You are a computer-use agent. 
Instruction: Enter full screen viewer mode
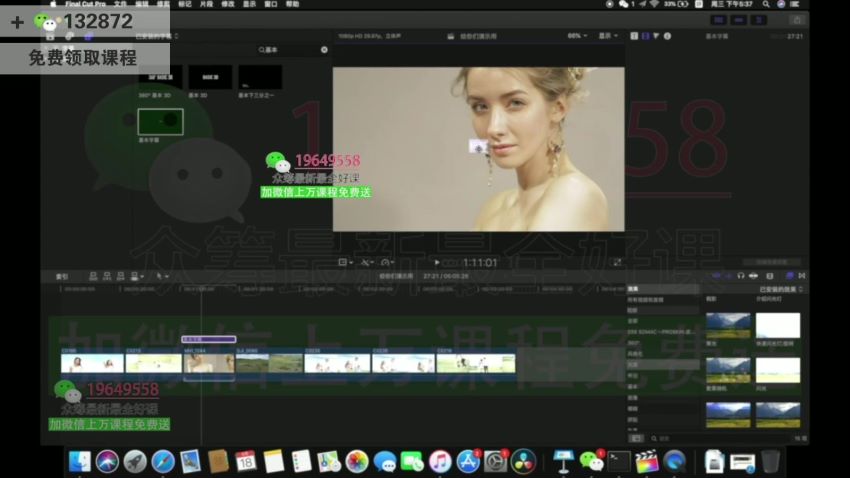[x=615, y=262]
